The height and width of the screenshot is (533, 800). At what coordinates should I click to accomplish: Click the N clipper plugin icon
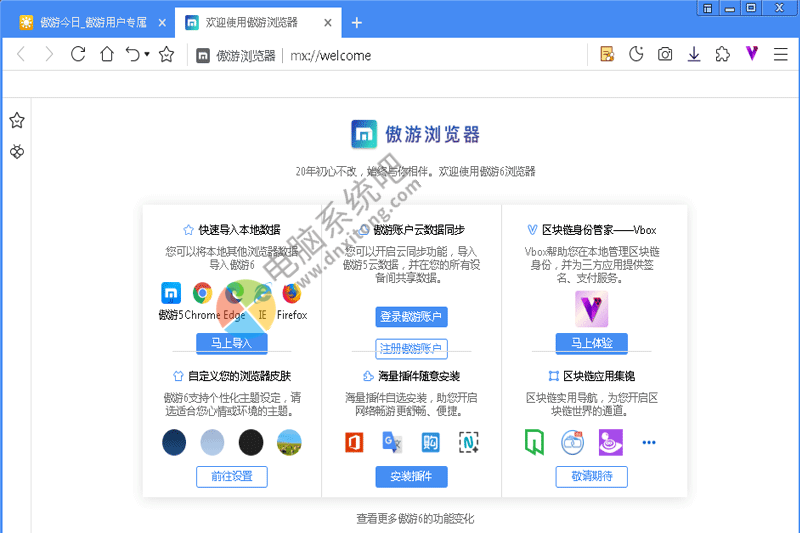pos(468,442)
